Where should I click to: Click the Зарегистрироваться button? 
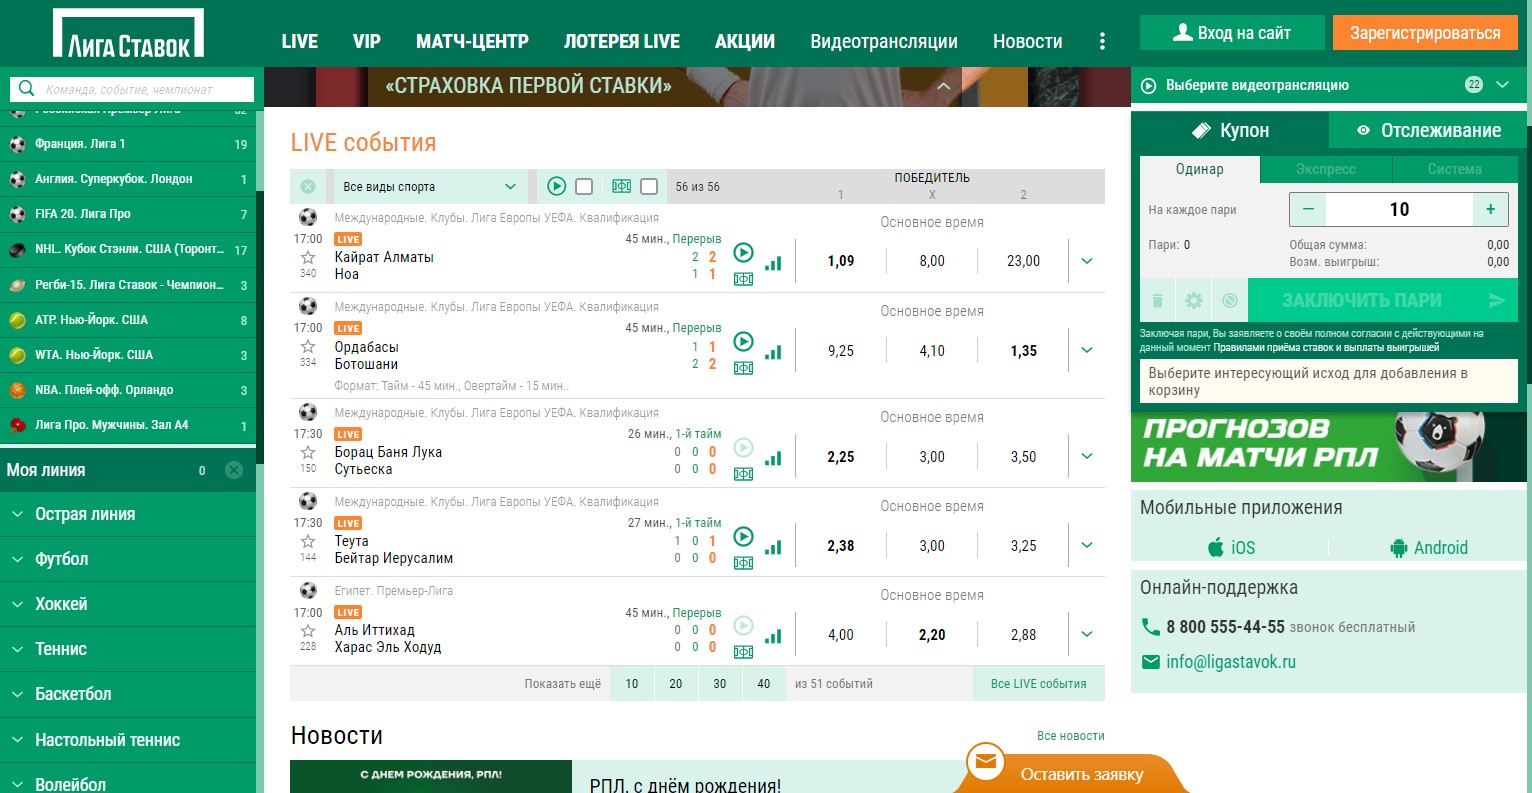point(1425,33)
